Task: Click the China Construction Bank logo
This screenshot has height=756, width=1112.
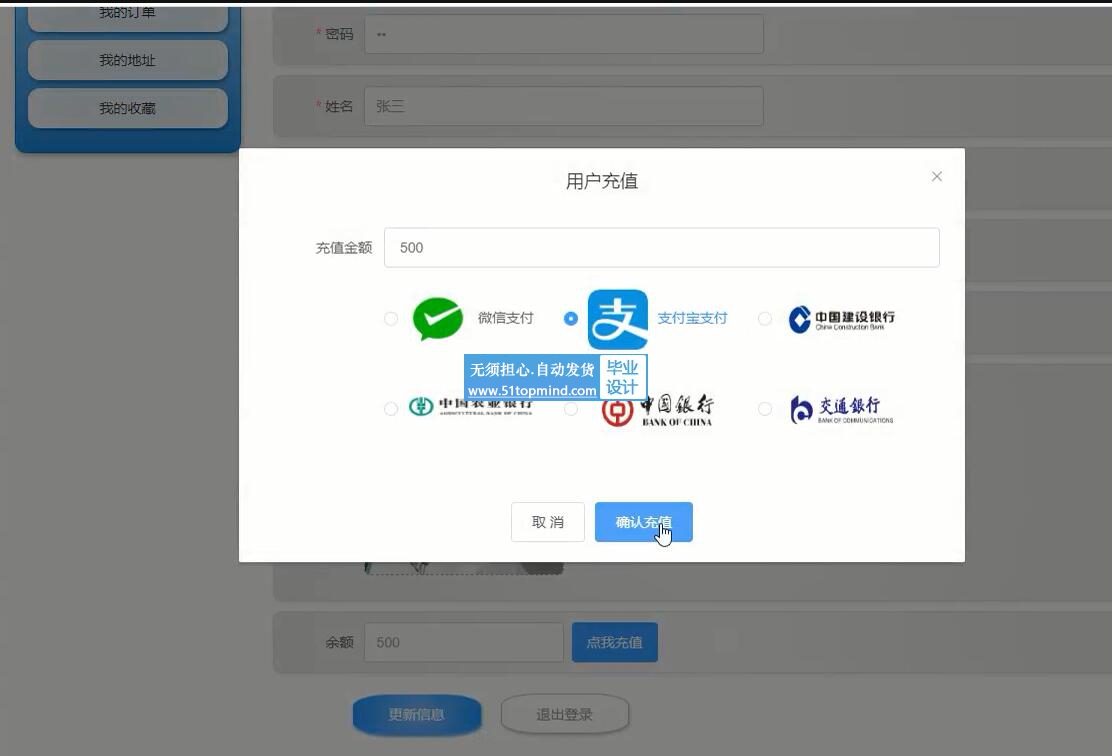Action: (842, 319)
